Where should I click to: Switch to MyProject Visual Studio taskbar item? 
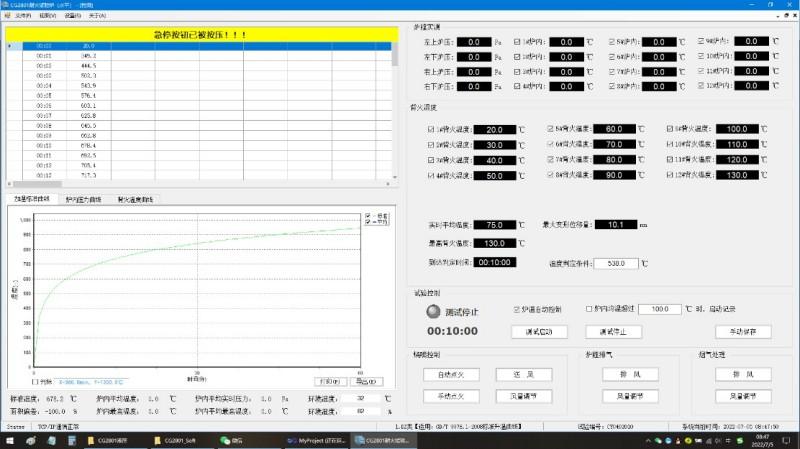point(316,440)
